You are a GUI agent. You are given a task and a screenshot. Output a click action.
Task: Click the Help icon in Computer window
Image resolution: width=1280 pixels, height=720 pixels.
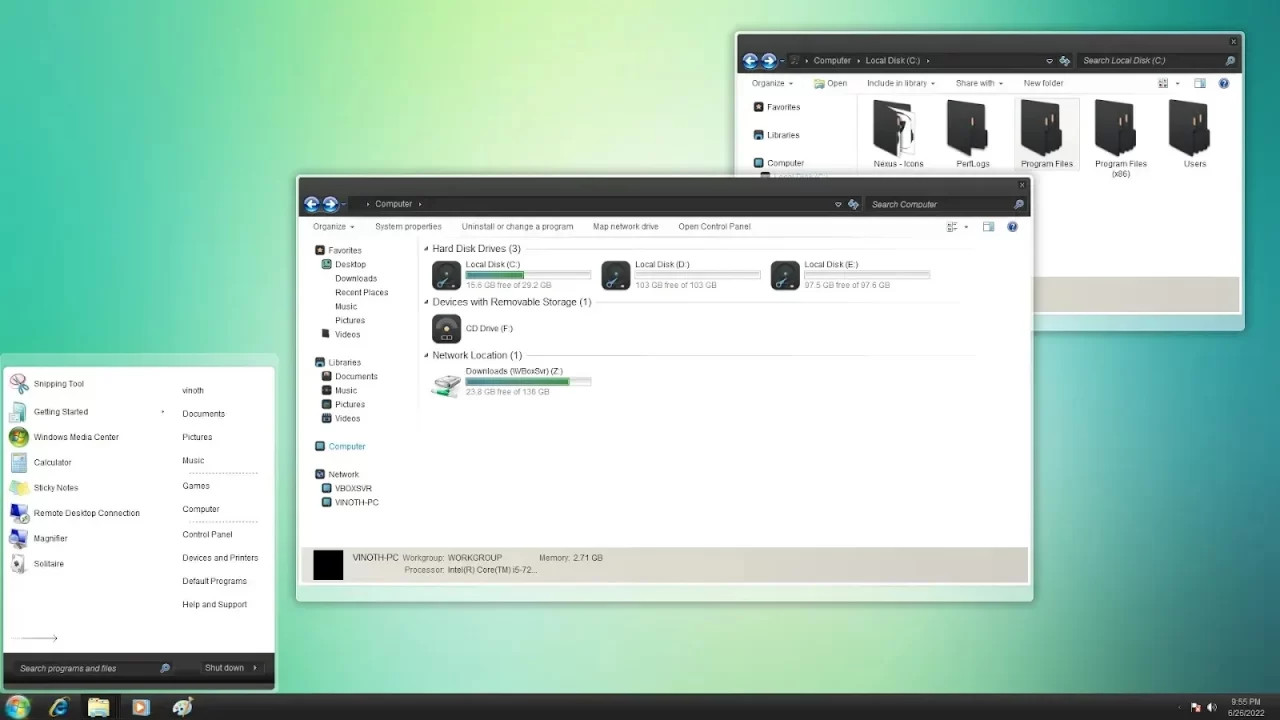click(1012, 227)
